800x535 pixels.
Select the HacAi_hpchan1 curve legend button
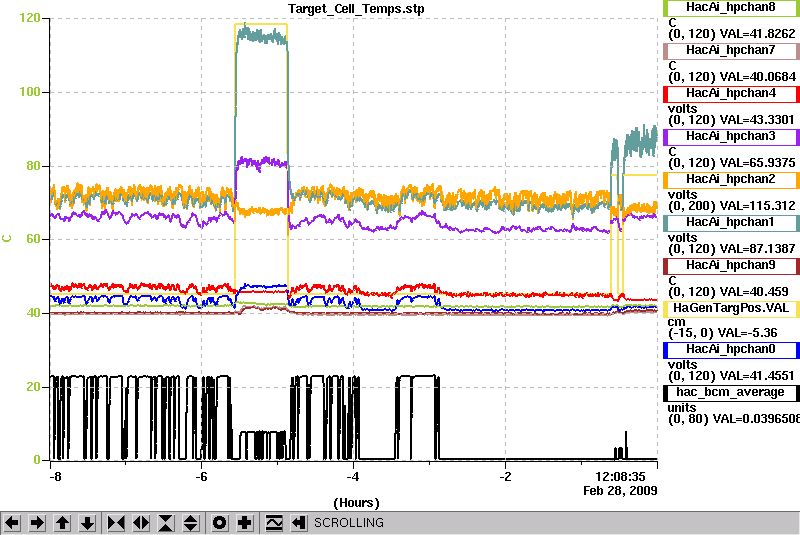731,223
